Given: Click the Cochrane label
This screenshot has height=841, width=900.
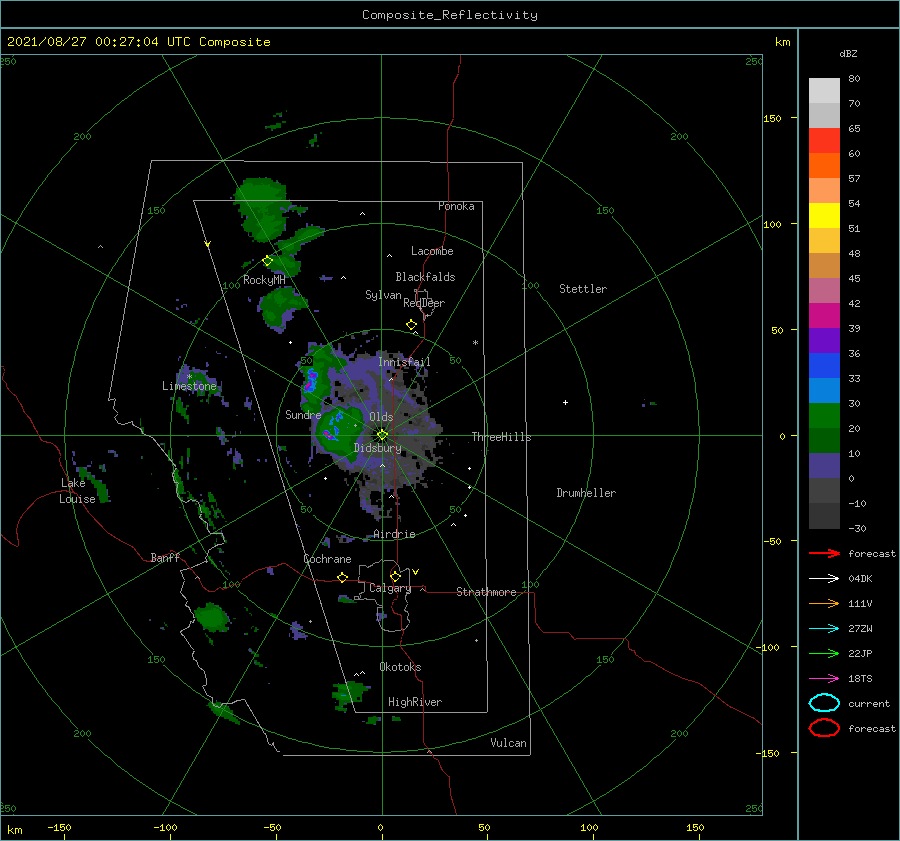Looking at the screenshot, I should click(327, 559).
